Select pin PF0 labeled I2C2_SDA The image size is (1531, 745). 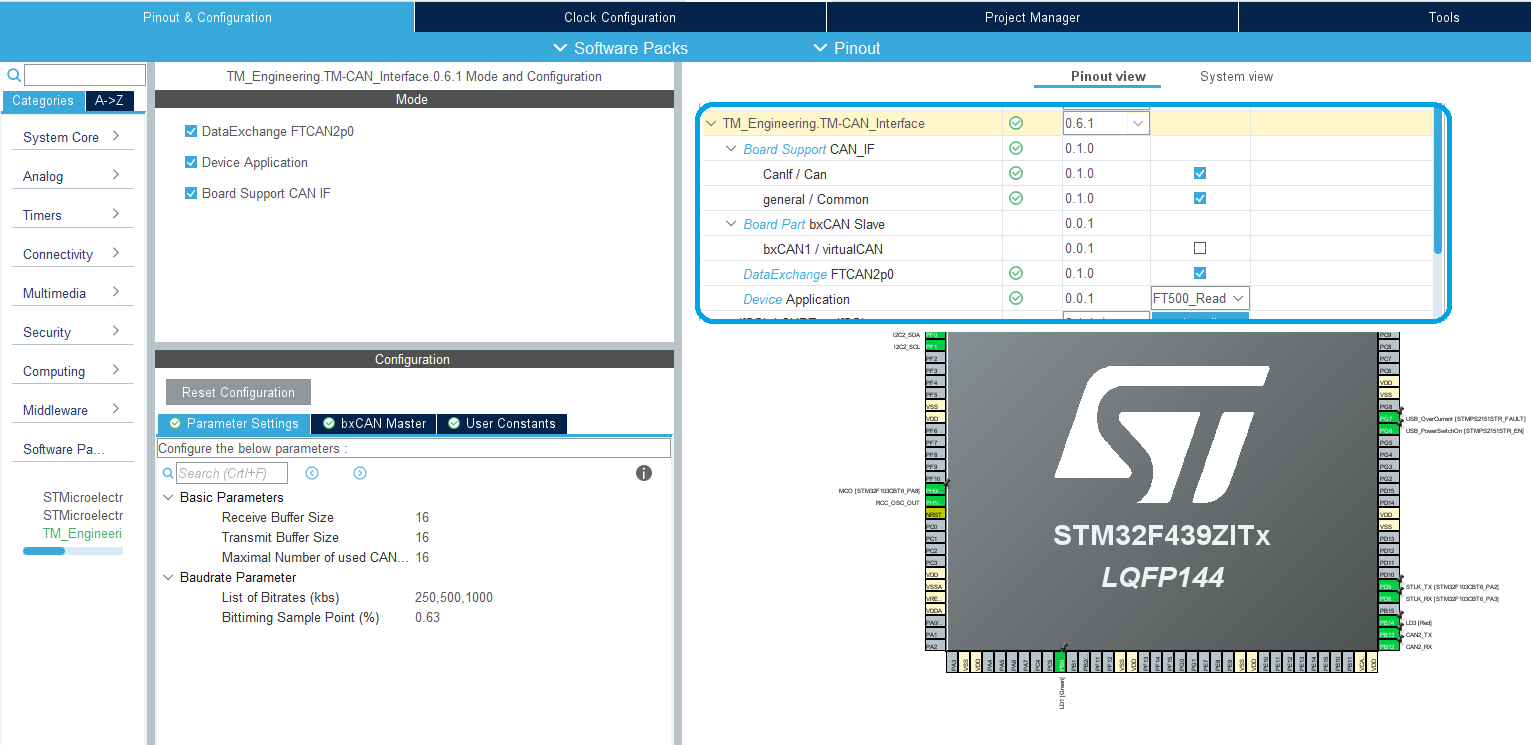click(x=933, y=334)
